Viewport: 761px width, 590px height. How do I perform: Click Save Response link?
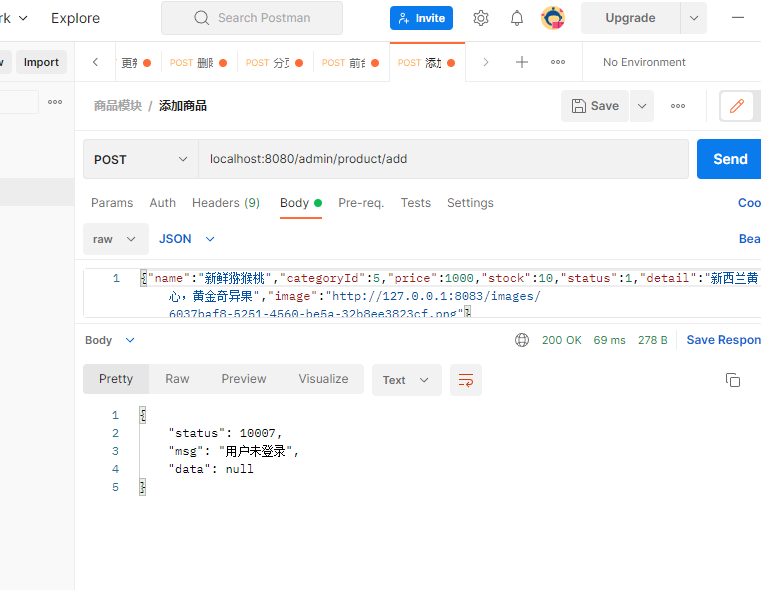tap(724, 340)
